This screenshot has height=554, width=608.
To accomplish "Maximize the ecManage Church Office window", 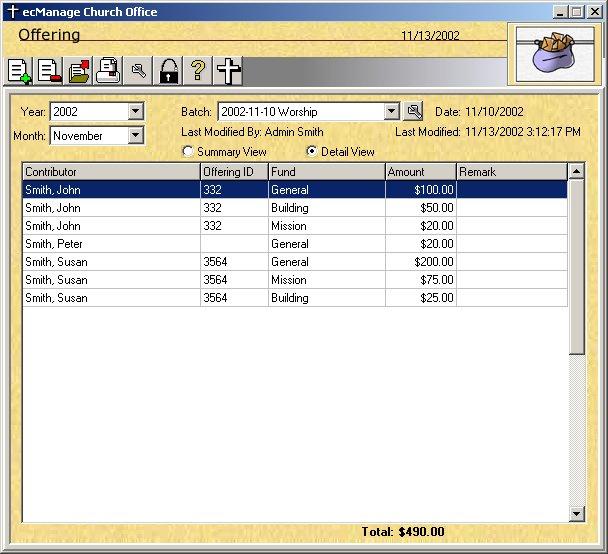I will pyautogui.click(x=577, y=12).
